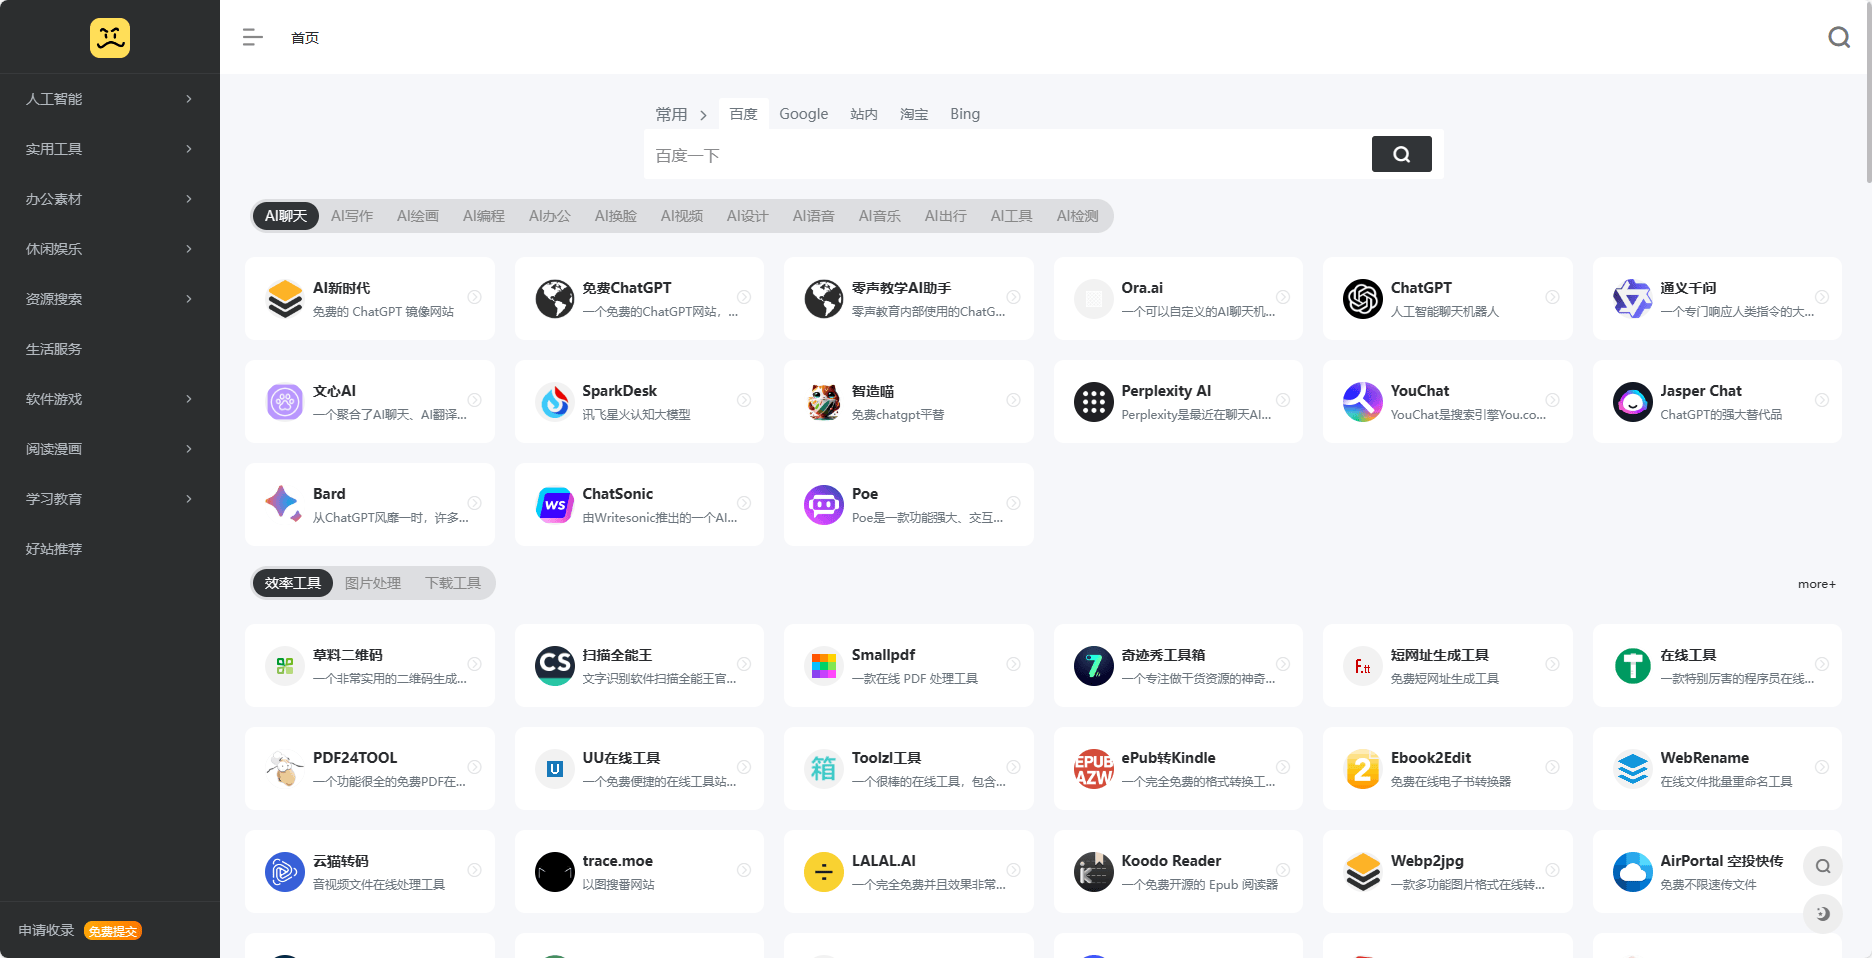Viewport: 1872px width, 958px height.
Task: Switch search to 站内
Action: click(864, 114)
